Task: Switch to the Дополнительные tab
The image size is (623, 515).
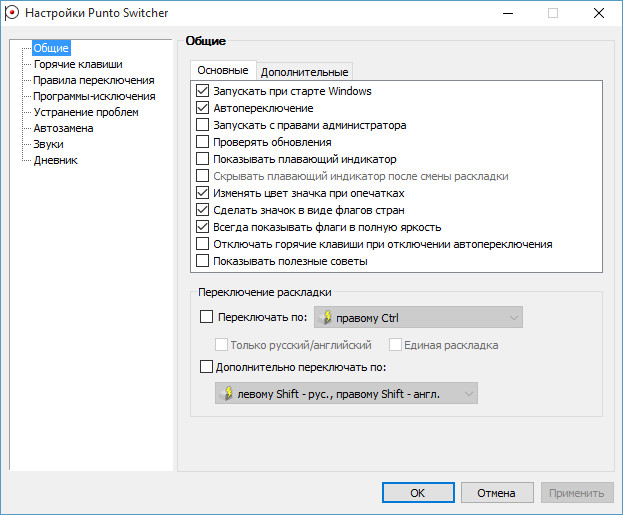Action: 305,72
